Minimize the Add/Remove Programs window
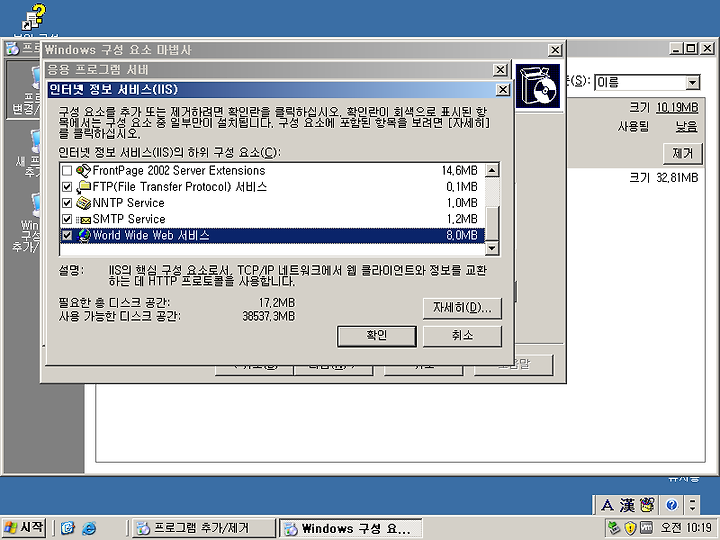720x540 pixels. pyautogui.click(x=676, y=48)
